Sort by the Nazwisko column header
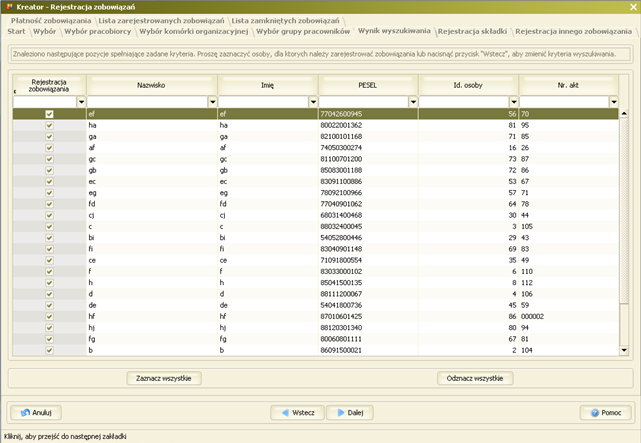The width and height of the screenshot is (641, 443). 151,85
